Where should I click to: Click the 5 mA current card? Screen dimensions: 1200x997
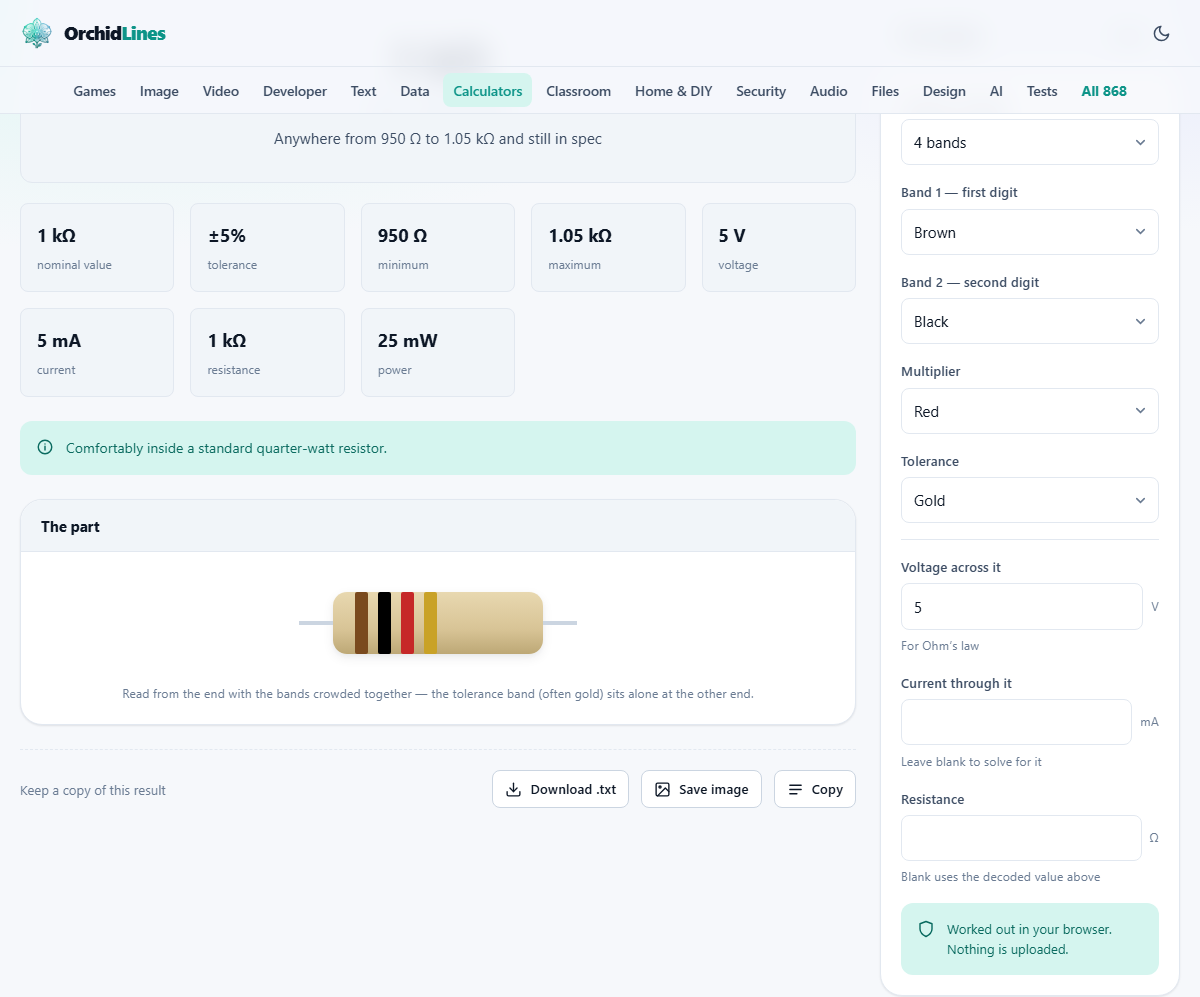click(97, 352)
